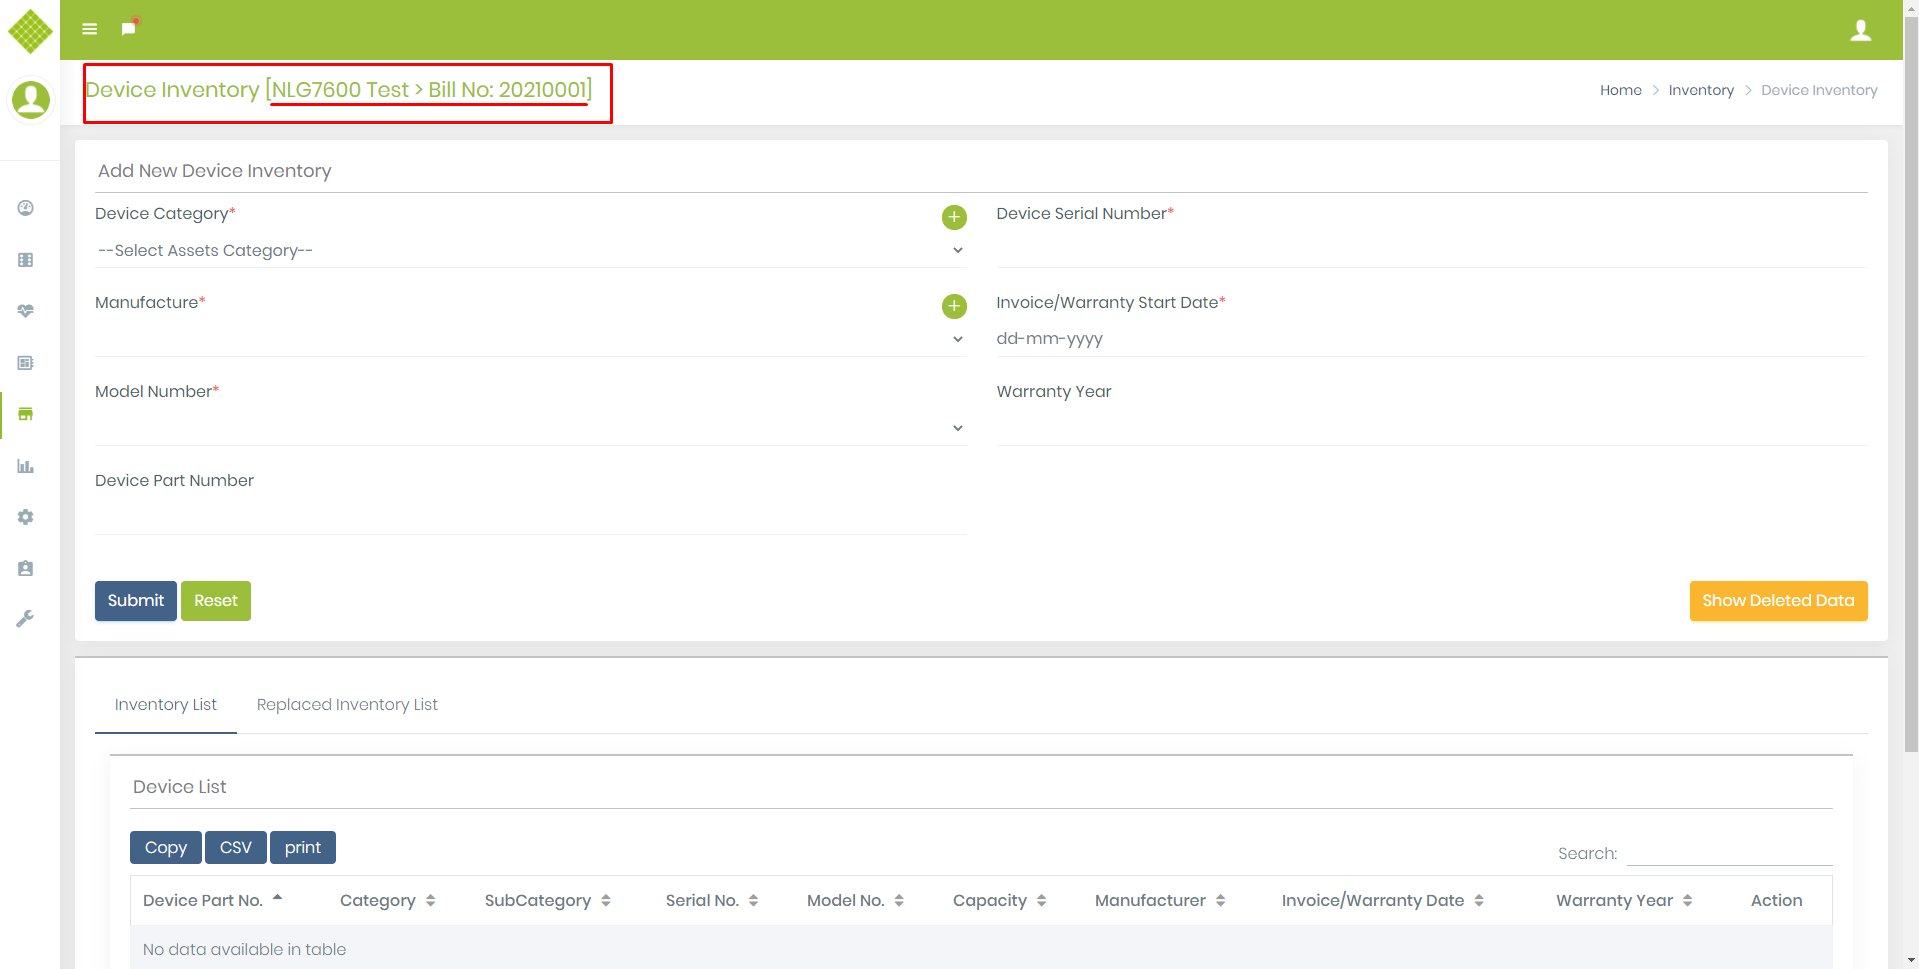Open the heartbeat health icon in sidebar
This screenshot has height=969, width=1919.
coord(25,311)
